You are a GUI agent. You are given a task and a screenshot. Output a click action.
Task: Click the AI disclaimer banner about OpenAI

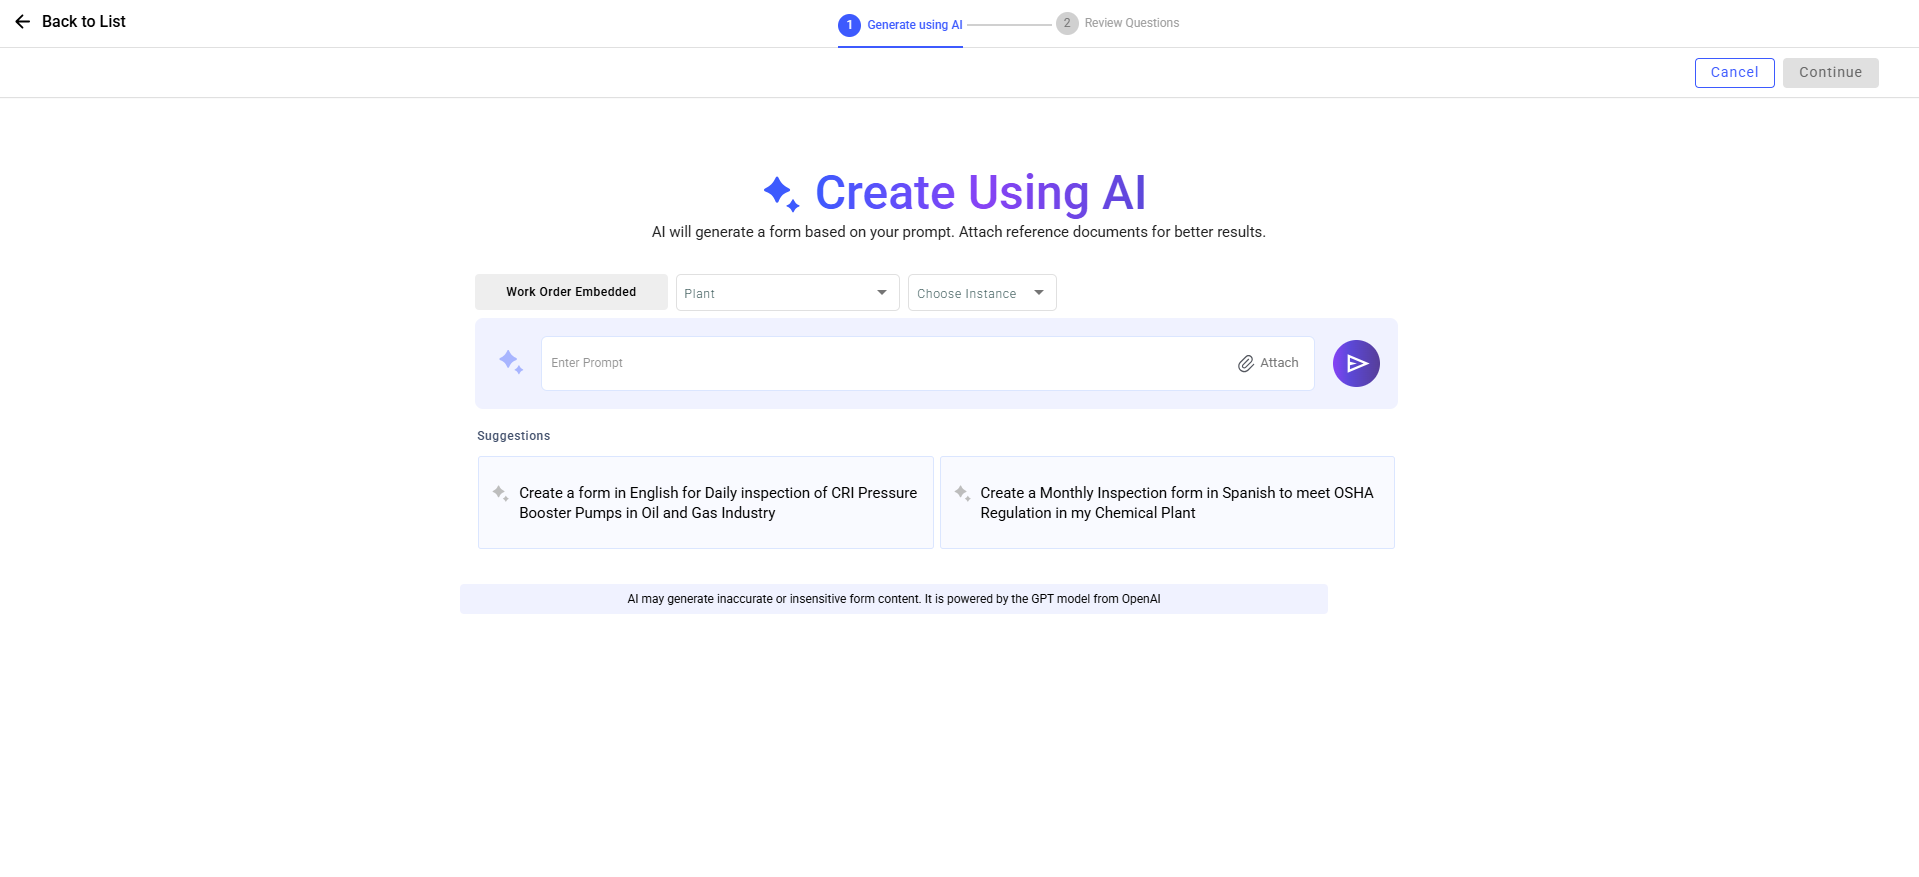[893, 599]
